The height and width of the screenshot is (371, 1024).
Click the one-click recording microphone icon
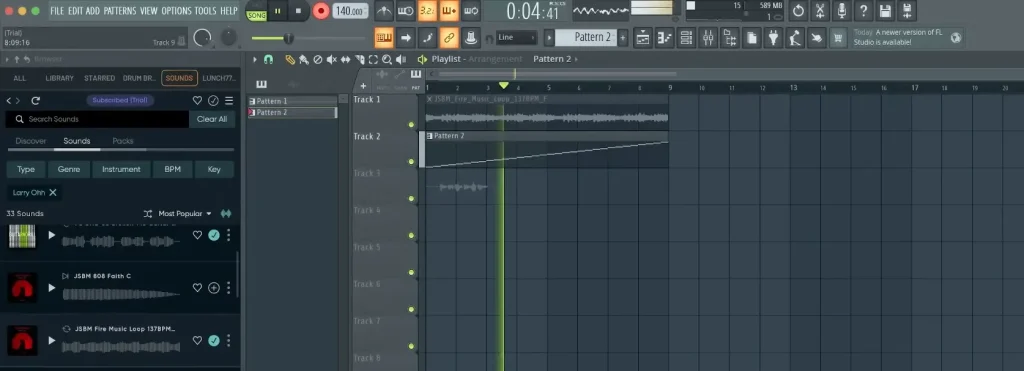(842, 10)
